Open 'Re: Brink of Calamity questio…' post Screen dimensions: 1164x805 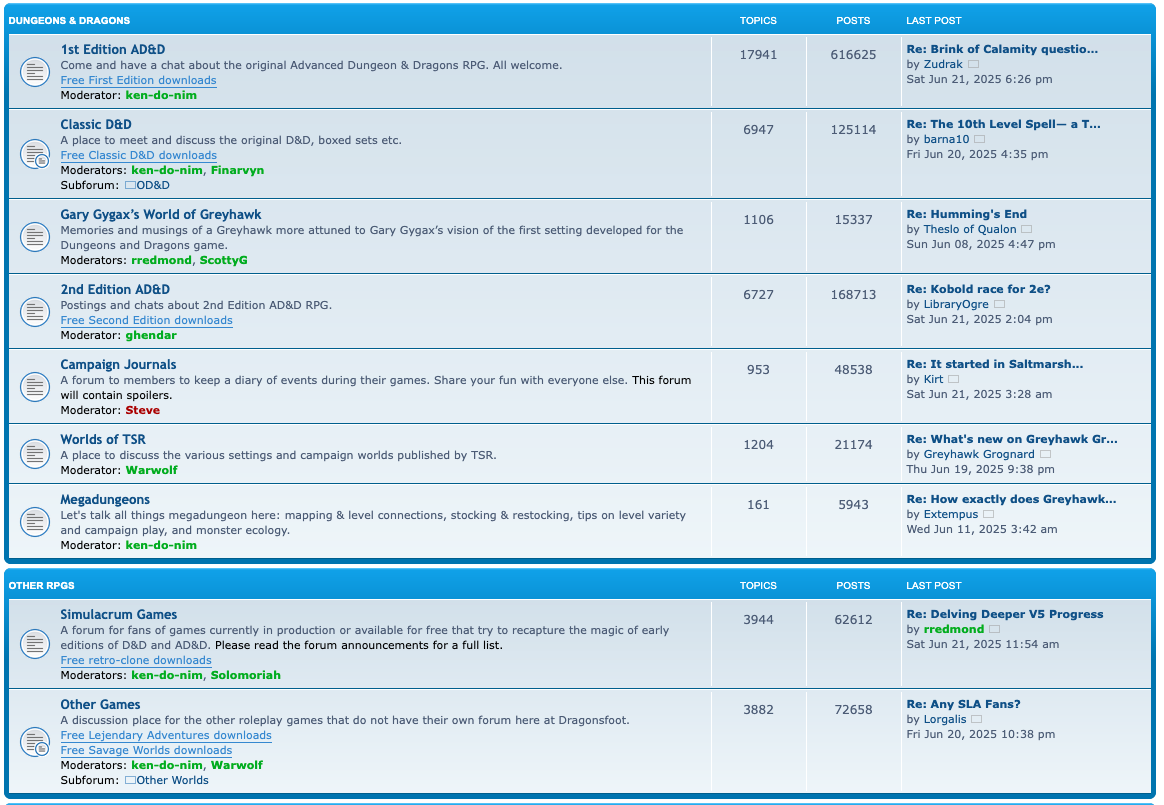point(1002,49)
